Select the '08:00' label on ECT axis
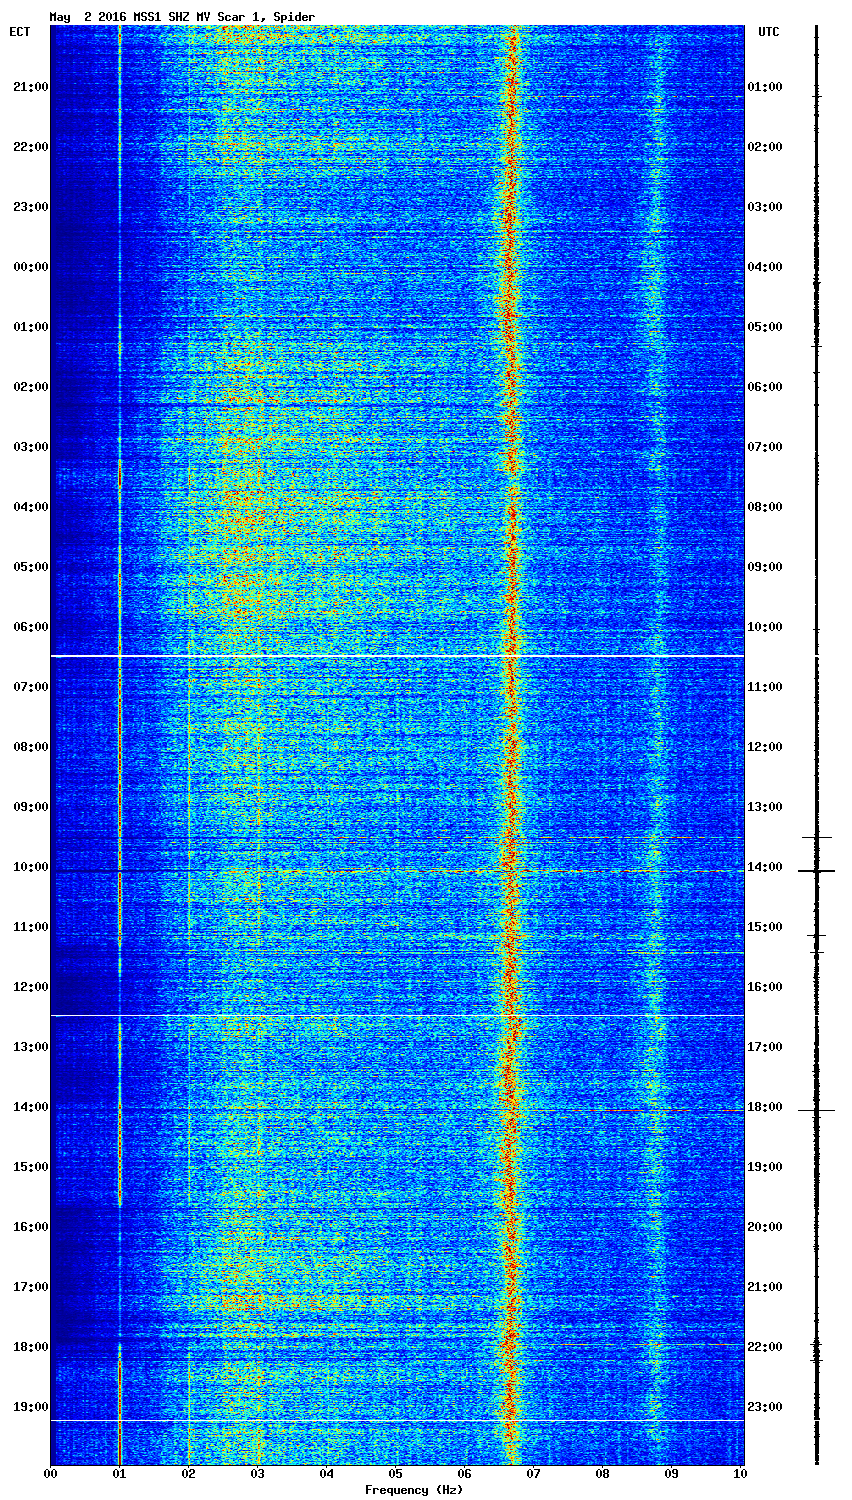This screenshot has width=852, height=1500. pos(30,747)
